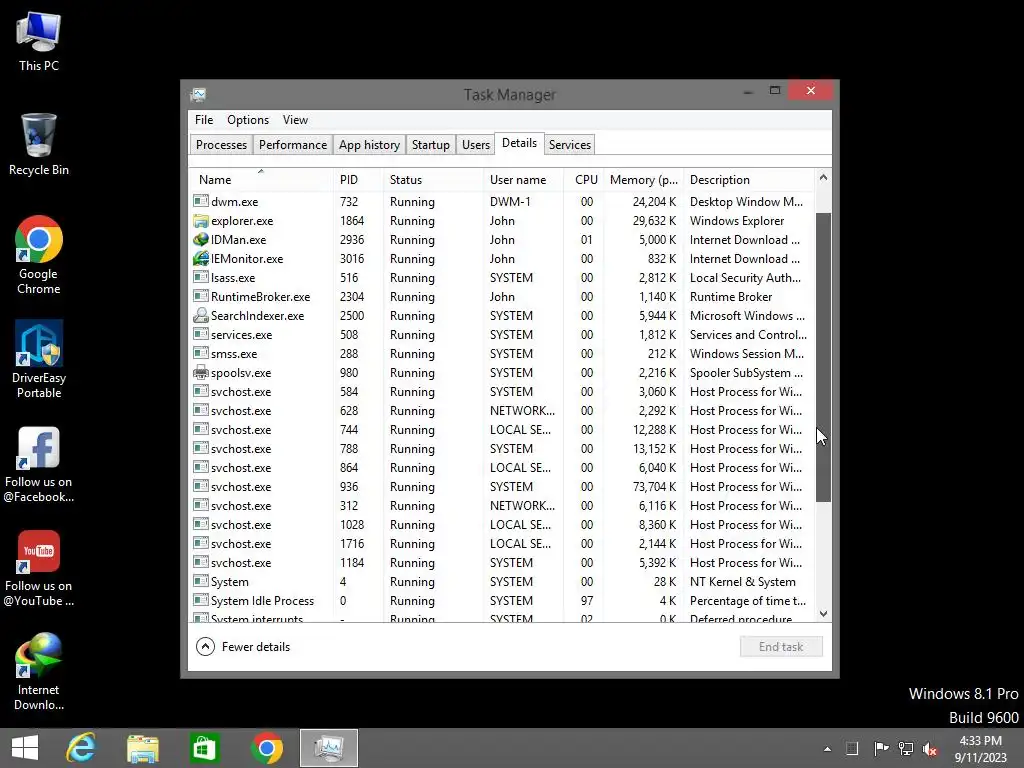Click the Action Center flag icon
The width and height of the screenshot is (1024, 768).
point(881,748)
